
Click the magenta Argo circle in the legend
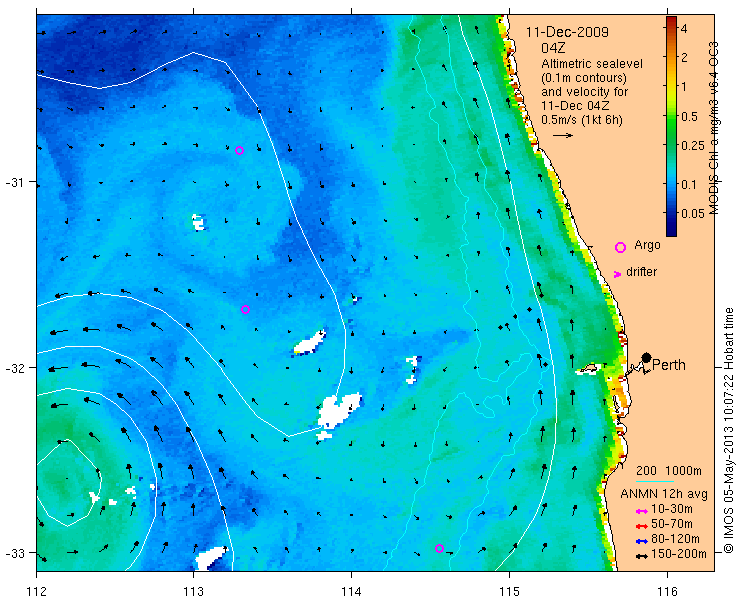tap(620, 247)
